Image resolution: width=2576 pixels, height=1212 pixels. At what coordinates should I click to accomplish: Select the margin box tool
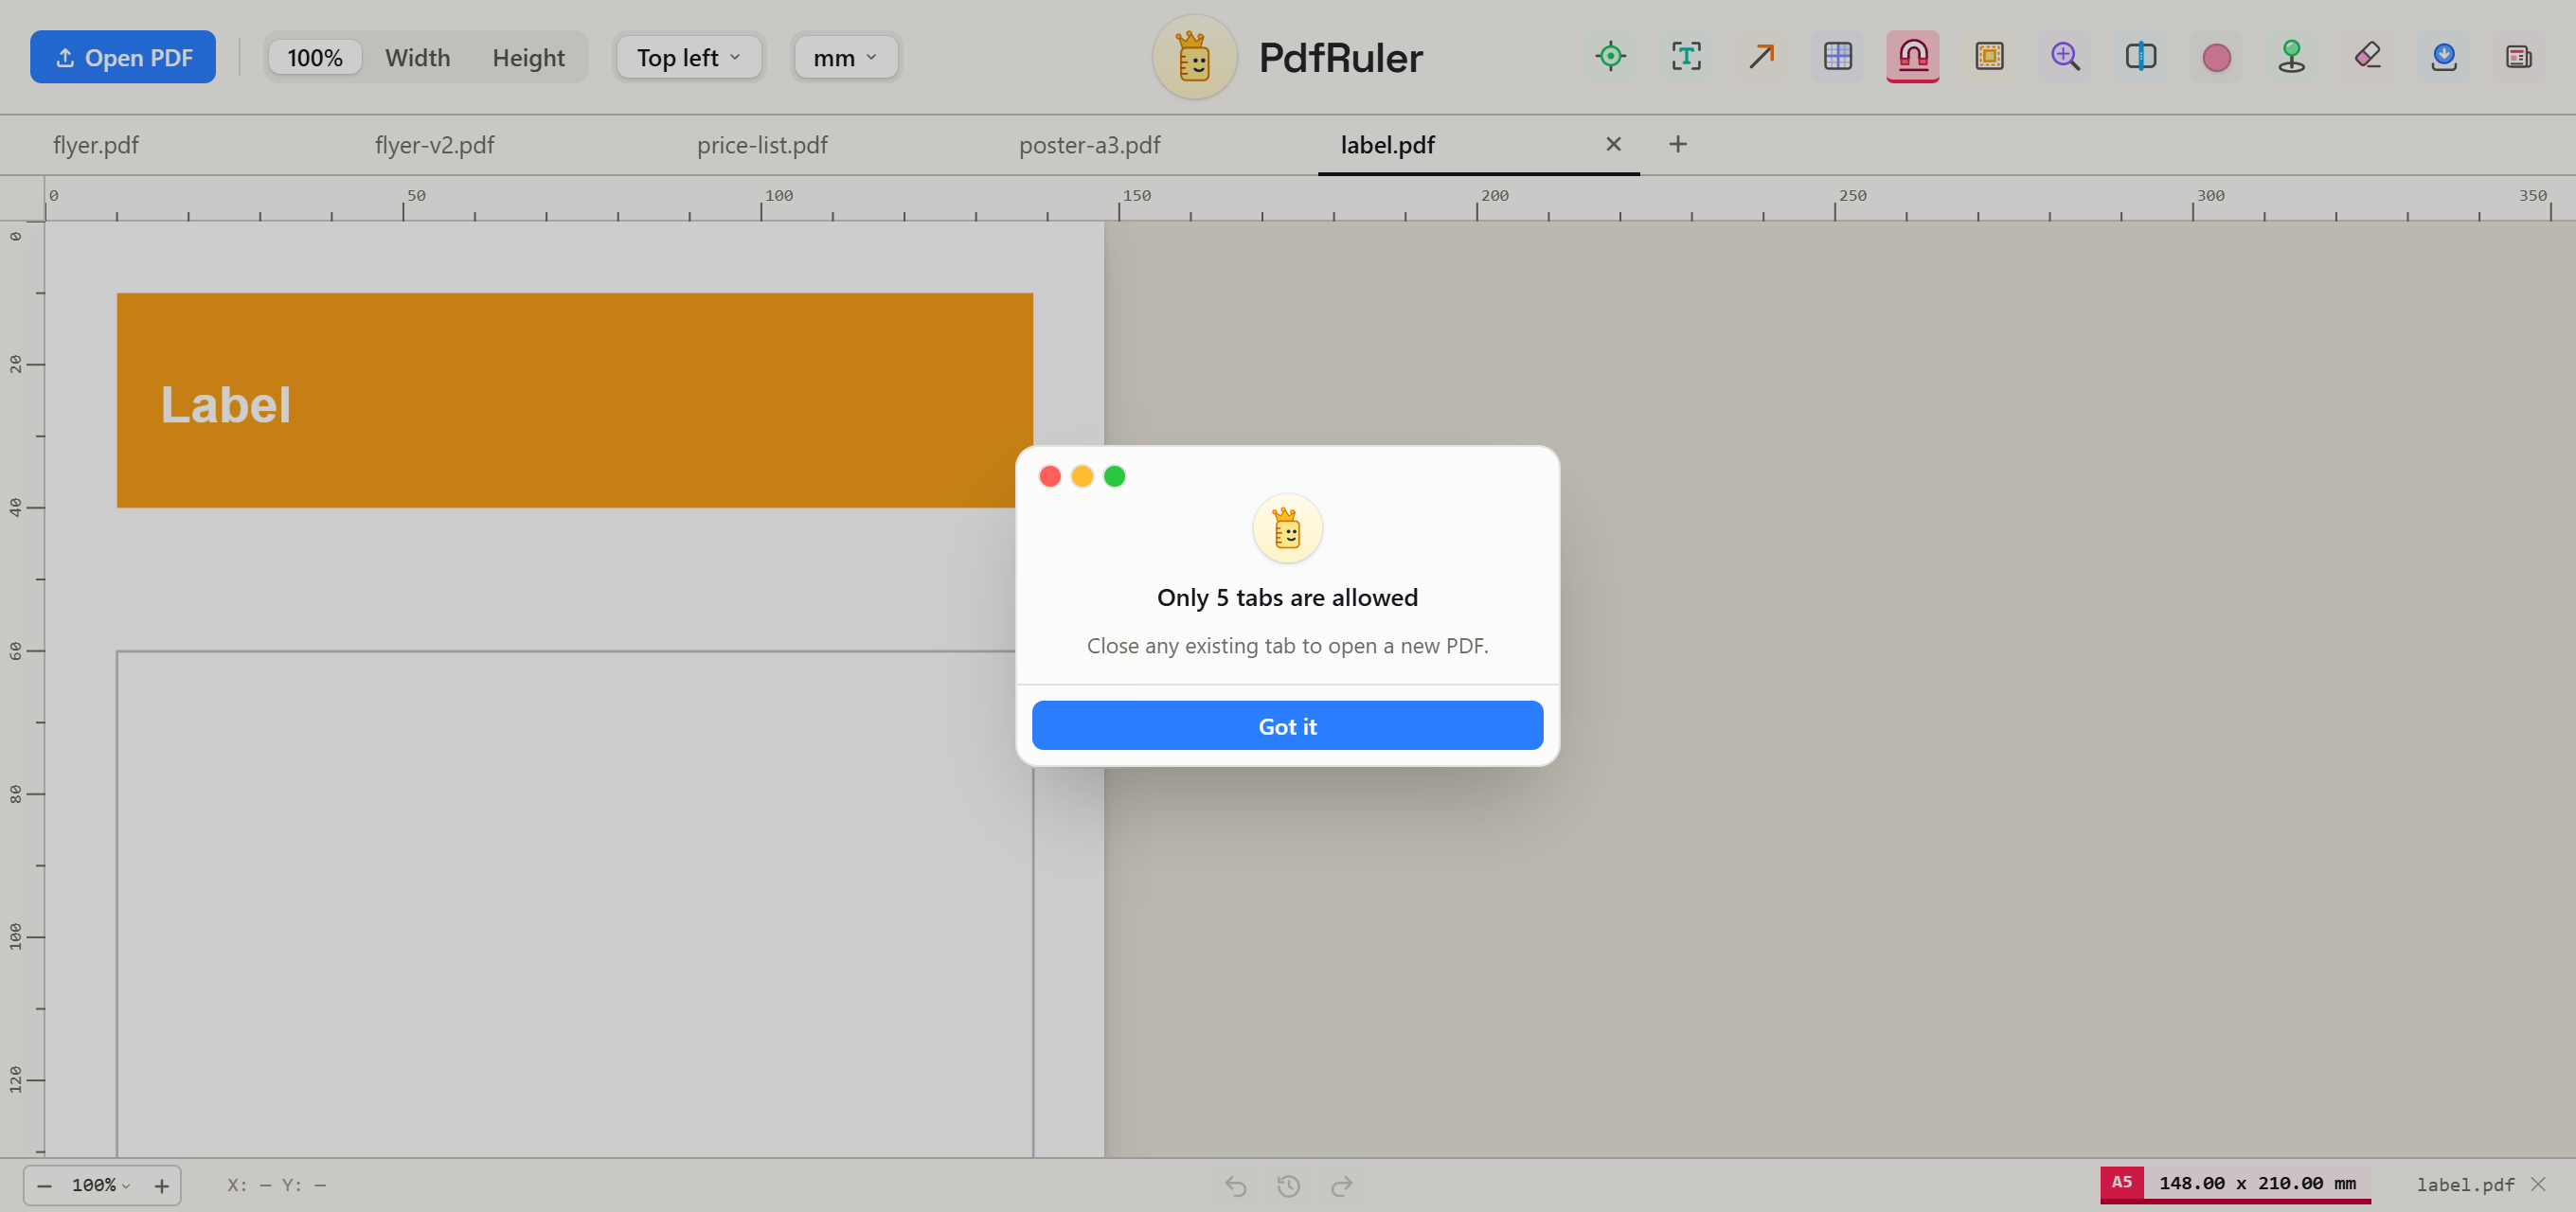pos(1989,57)
